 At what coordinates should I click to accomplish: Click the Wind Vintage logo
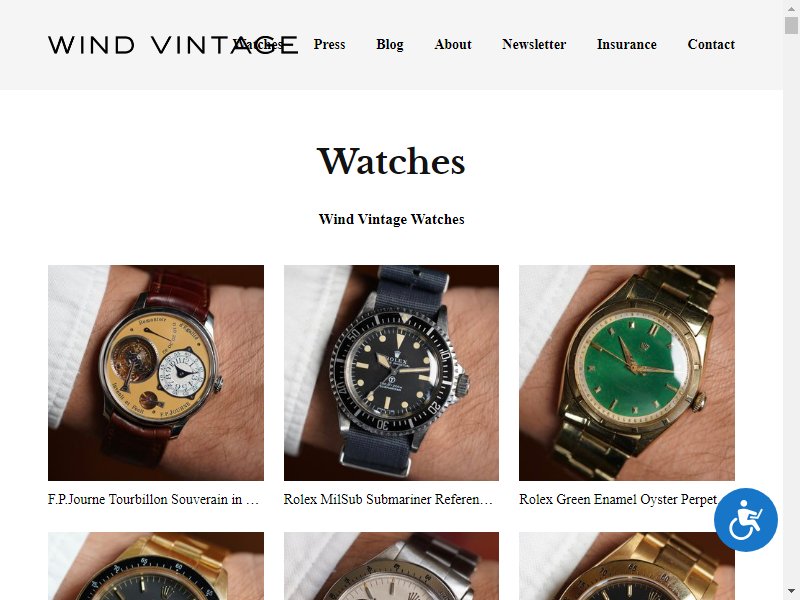(173, 45)
